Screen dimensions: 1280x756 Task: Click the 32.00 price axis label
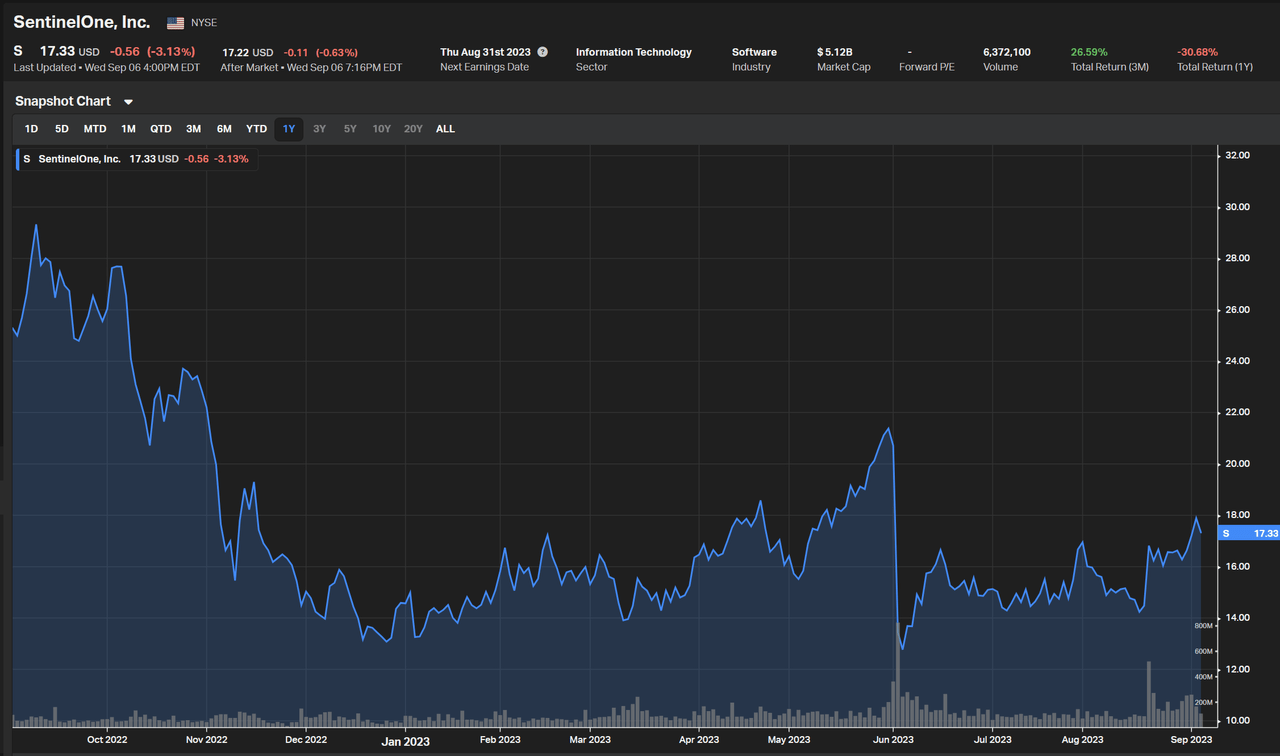1237,155
